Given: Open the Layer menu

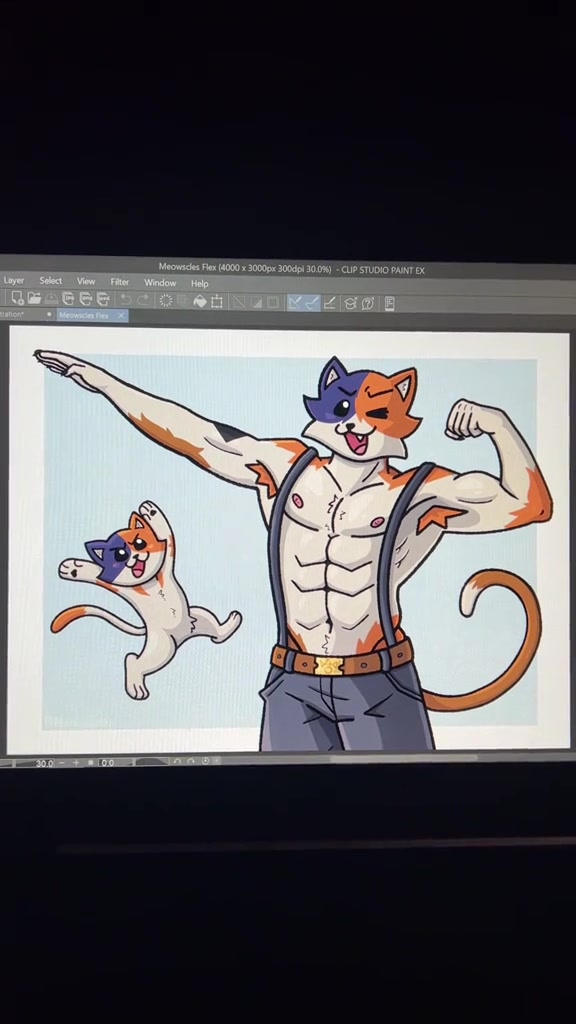Looking at the screenshot, I should coord(14,280).
